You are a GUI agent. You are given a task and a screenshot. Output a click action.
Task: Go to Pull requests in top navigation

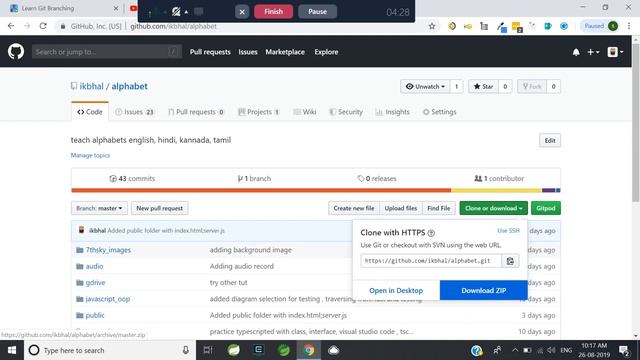pos(210,52)
